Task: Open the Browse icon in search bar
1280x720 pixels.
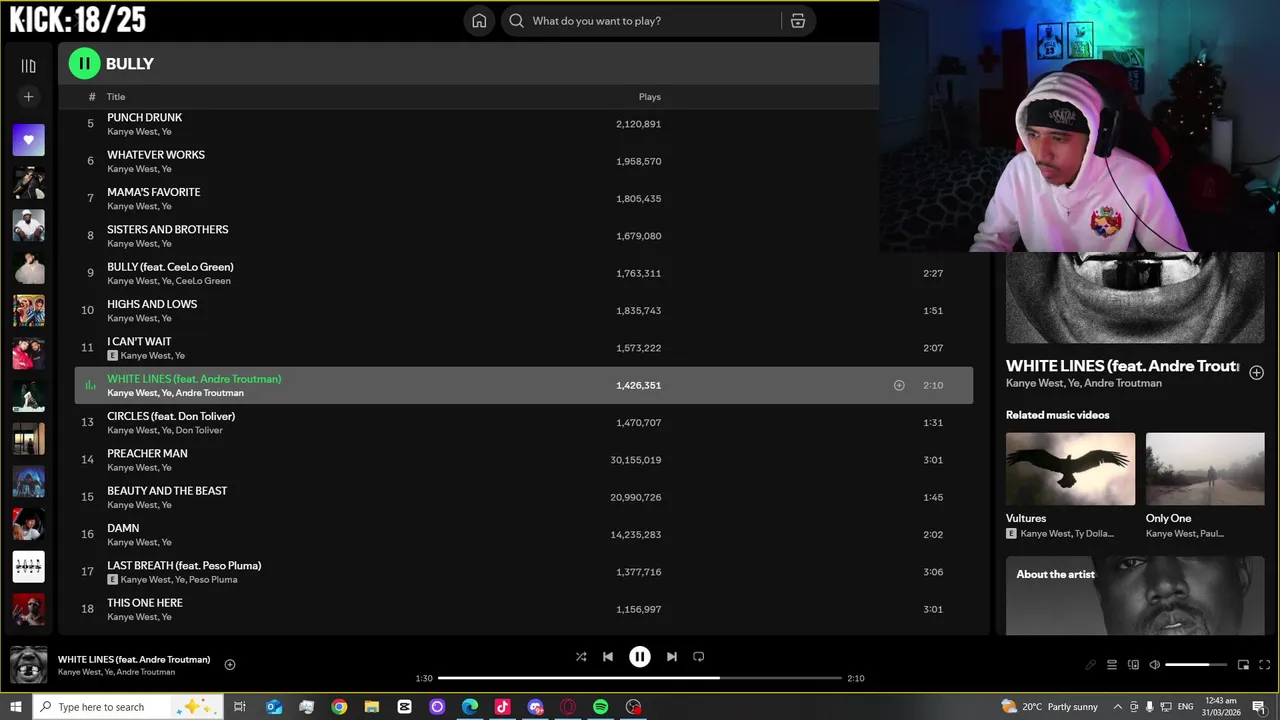Action: [798, 21]
